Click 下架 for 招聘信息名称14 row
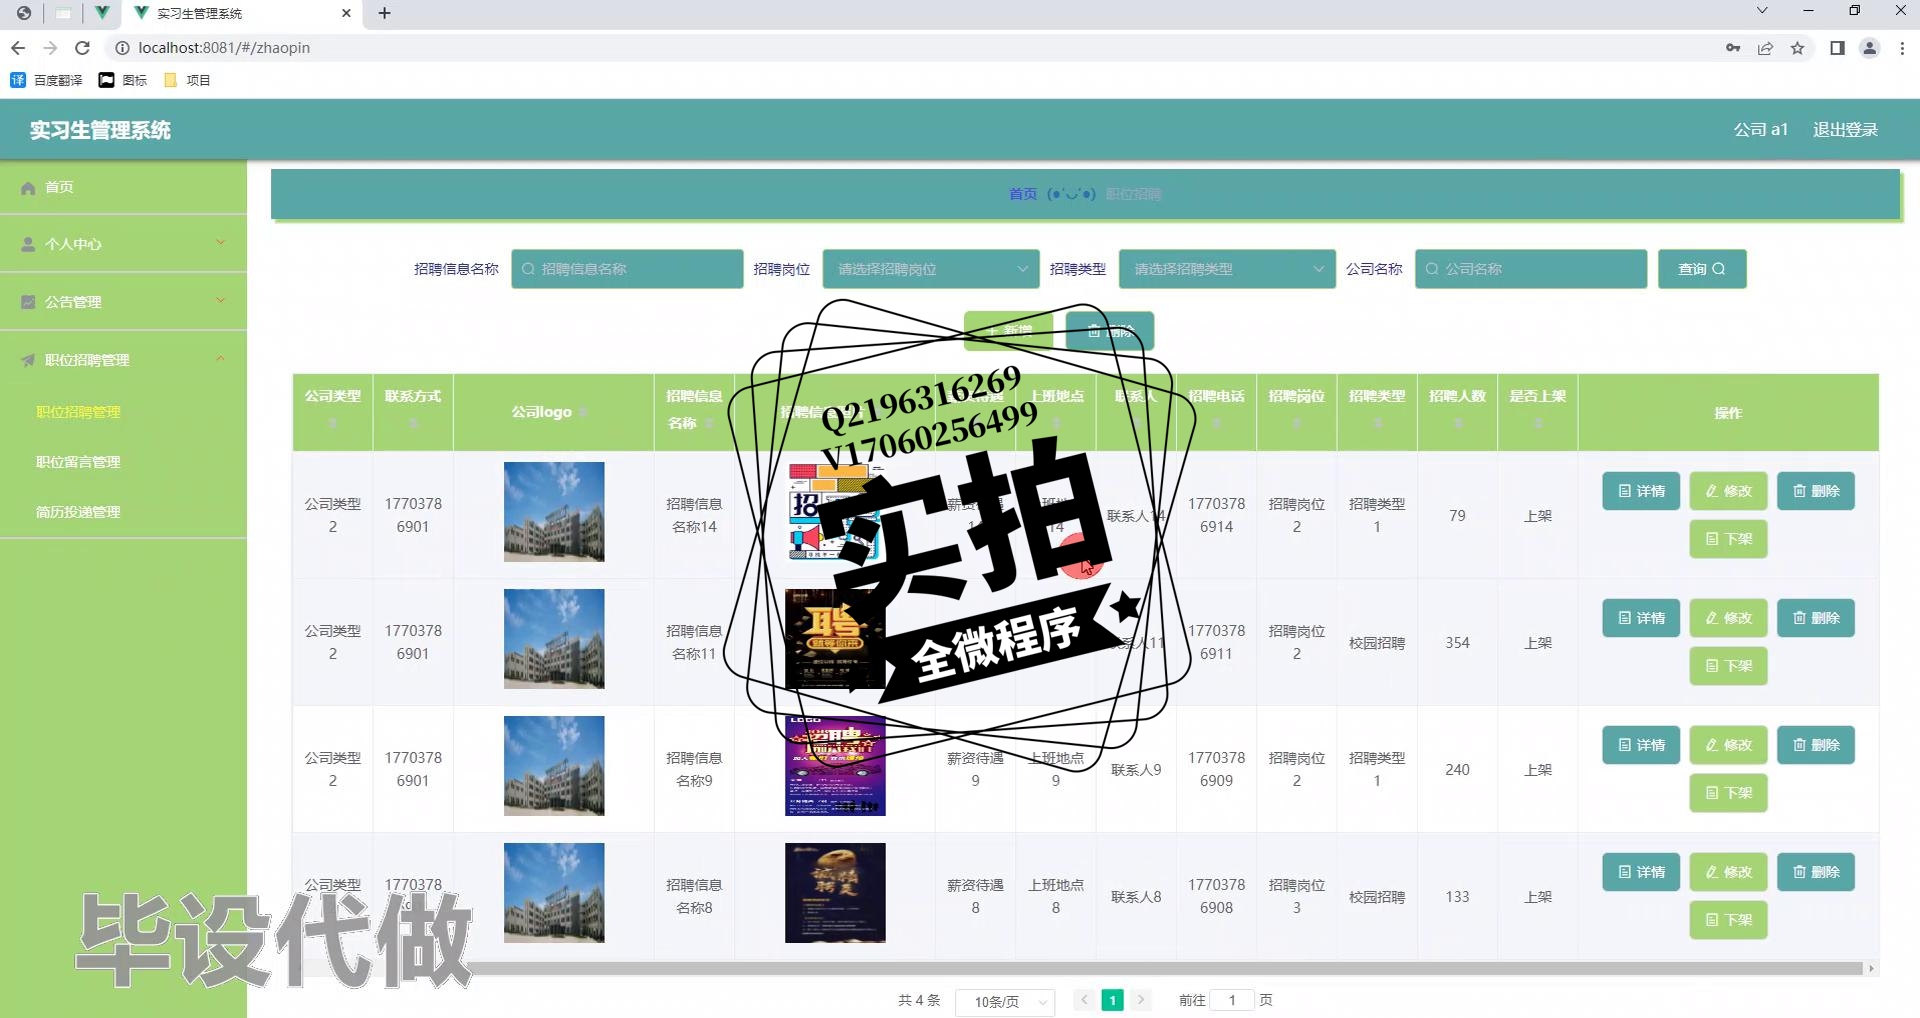 pos(1728,539)
